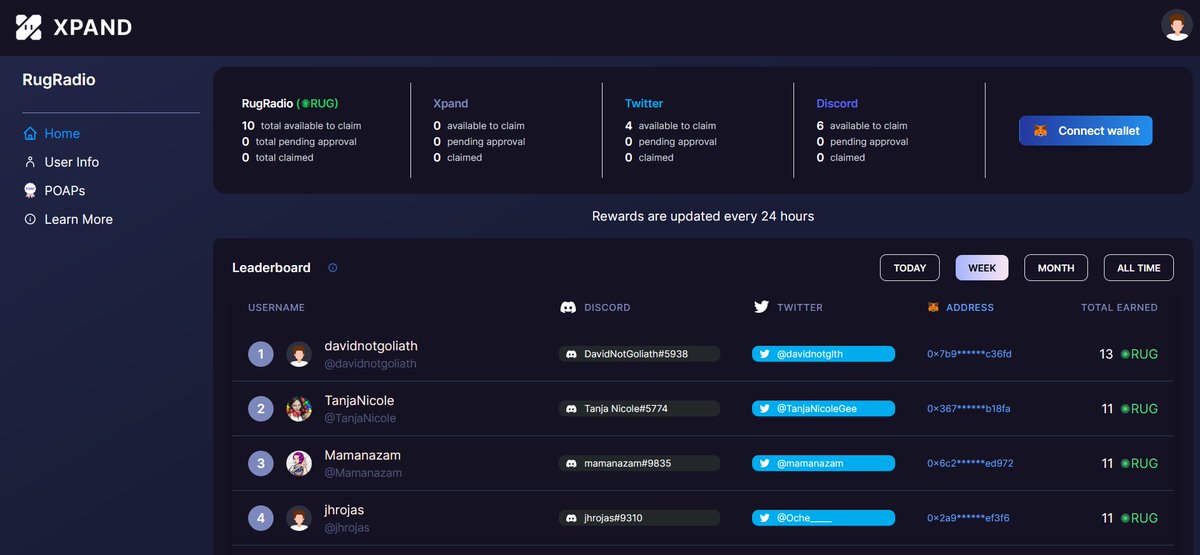Click the Connect wallet button
Image resolution: width=1200 pixels, height=555 pixels.
tap(1086, 131)
